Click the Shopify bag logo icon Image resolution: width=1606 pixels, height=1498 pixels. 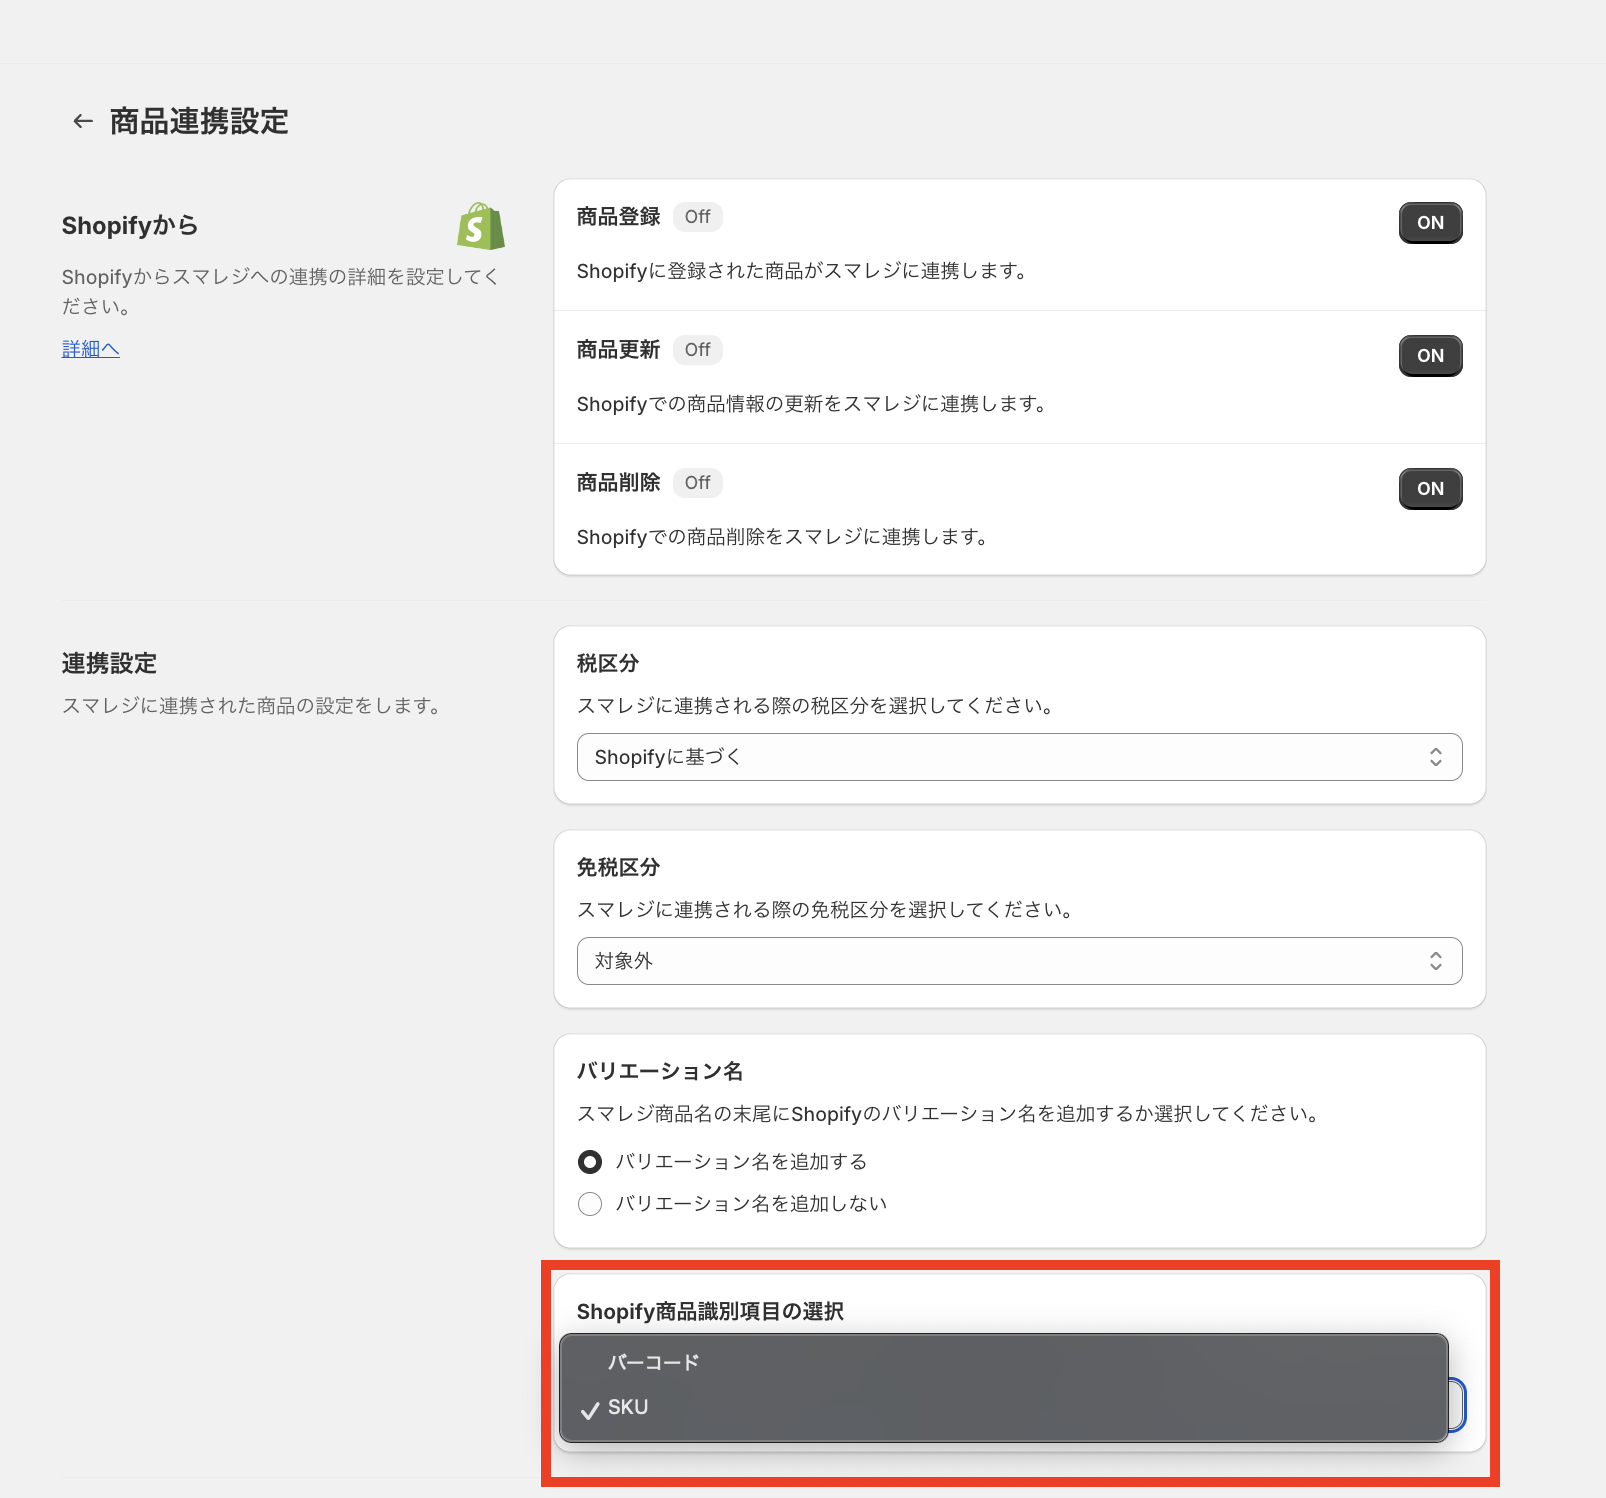coord(481,226)
